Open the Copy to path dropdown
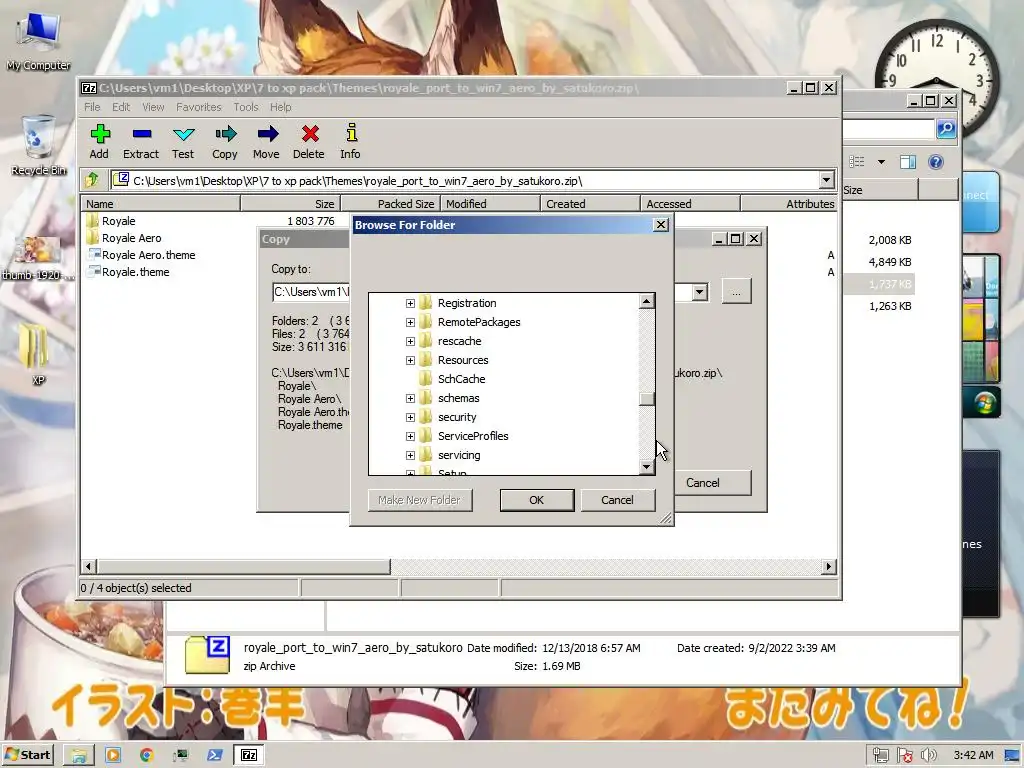 click(699, 291)
